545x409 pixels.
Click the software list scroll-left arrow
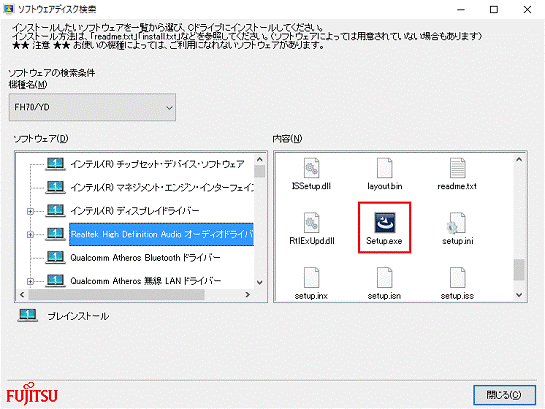[22, 295]
